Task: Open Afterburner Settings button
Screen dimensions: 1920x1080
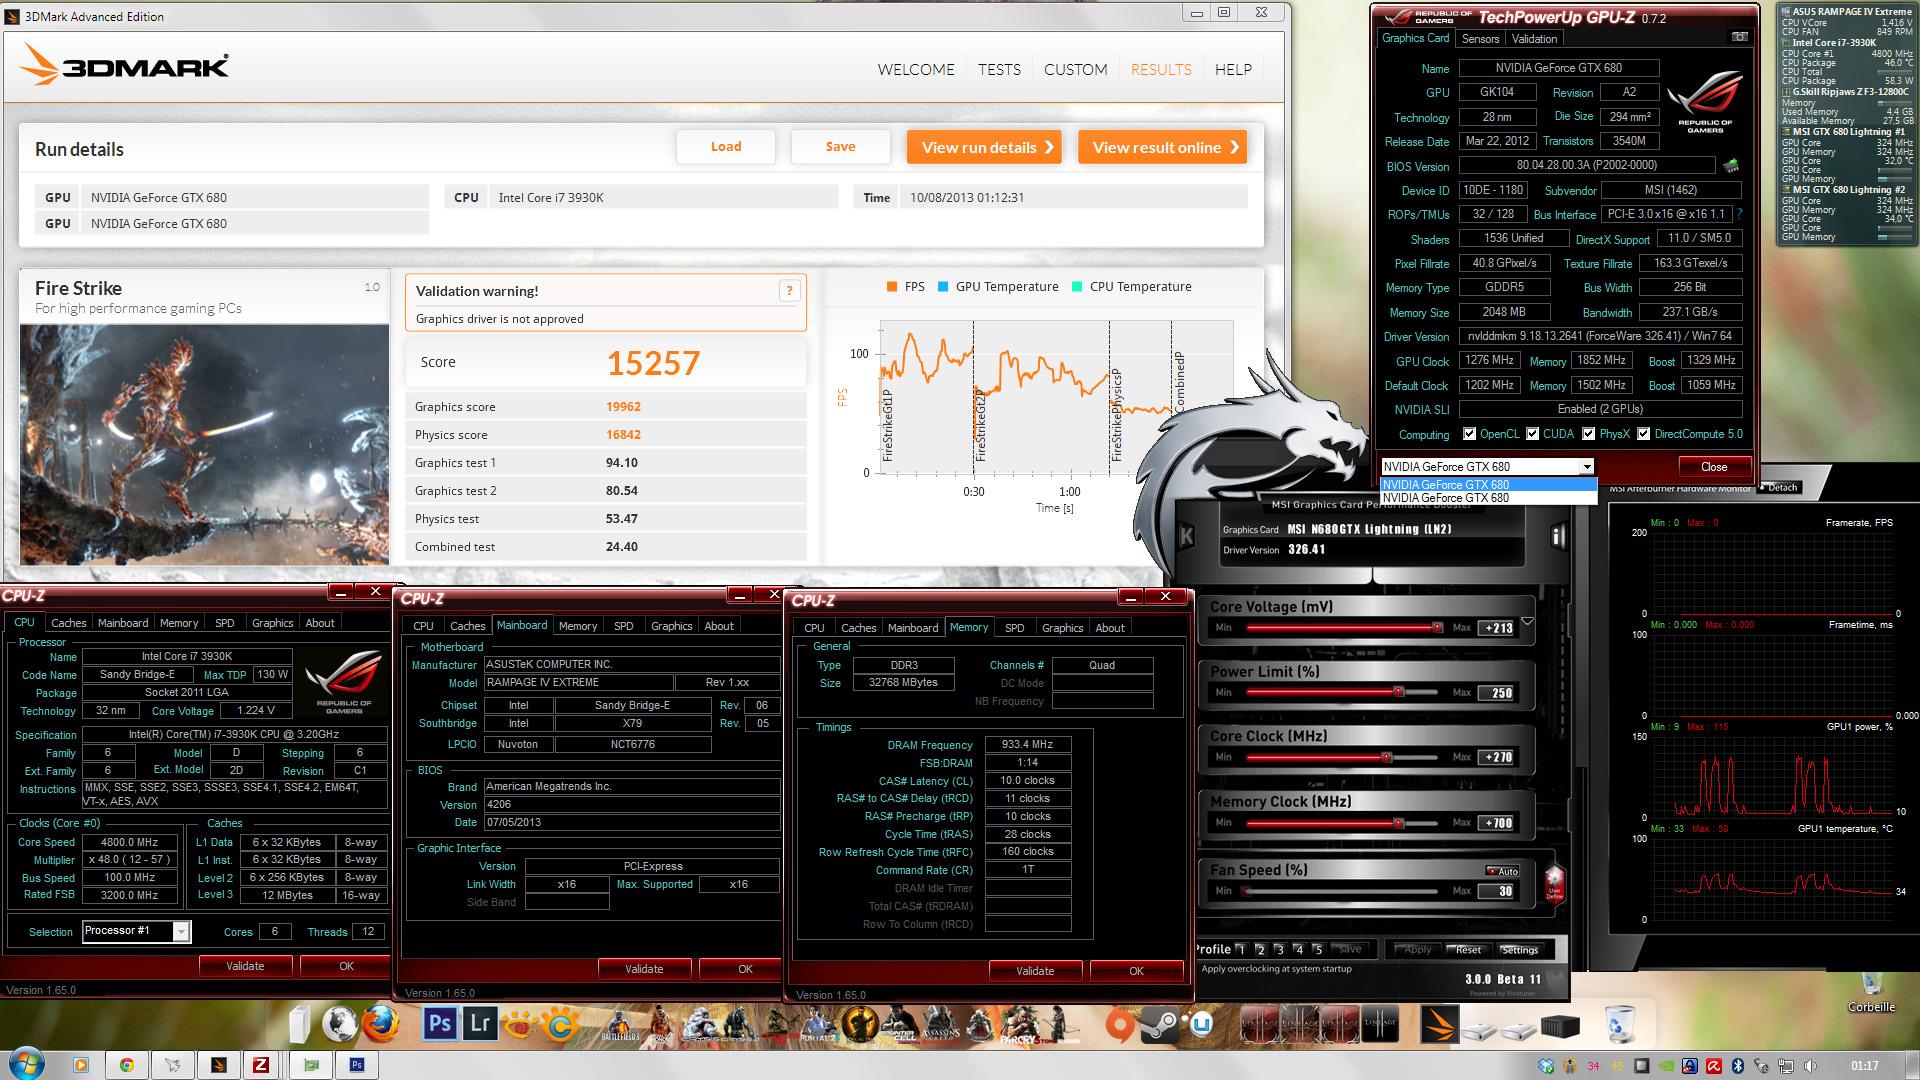Action: click(1520, 950)
